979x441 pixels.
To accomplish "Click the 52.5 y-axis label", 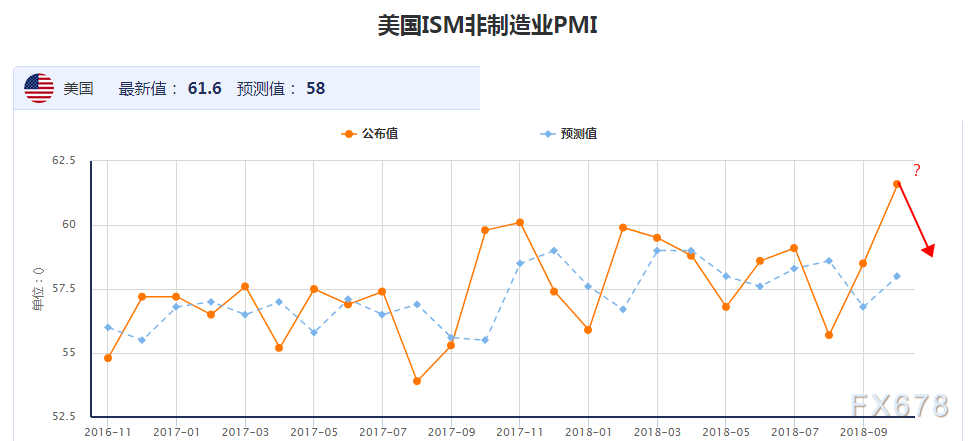I will pos(64,417).
